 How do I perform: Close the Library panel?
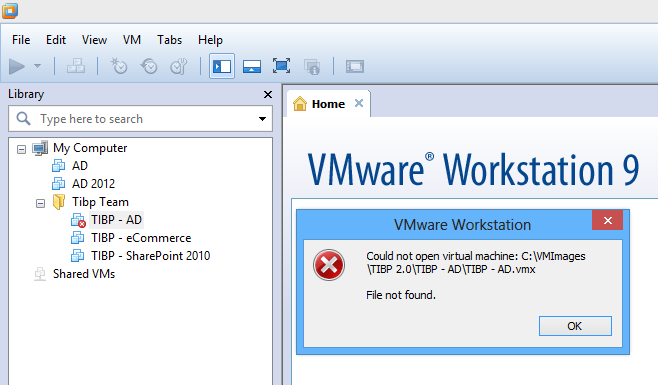[x=268, y=94]
